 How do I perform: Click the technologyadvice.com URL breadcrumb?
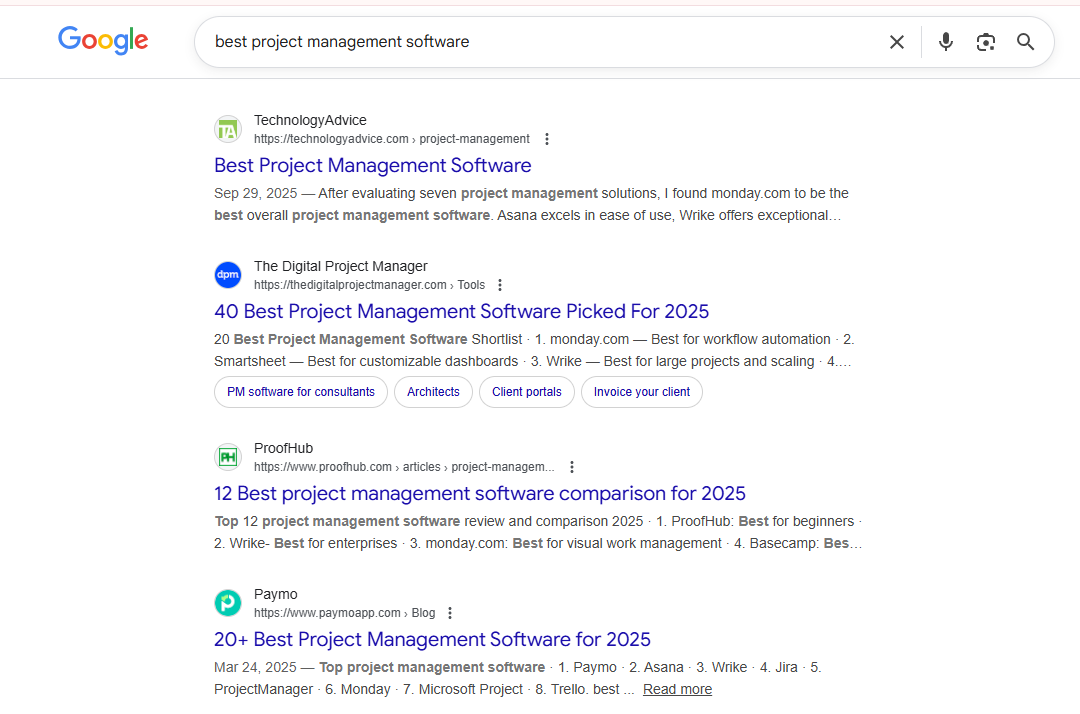pyautogui.click(x=392, y=139)
